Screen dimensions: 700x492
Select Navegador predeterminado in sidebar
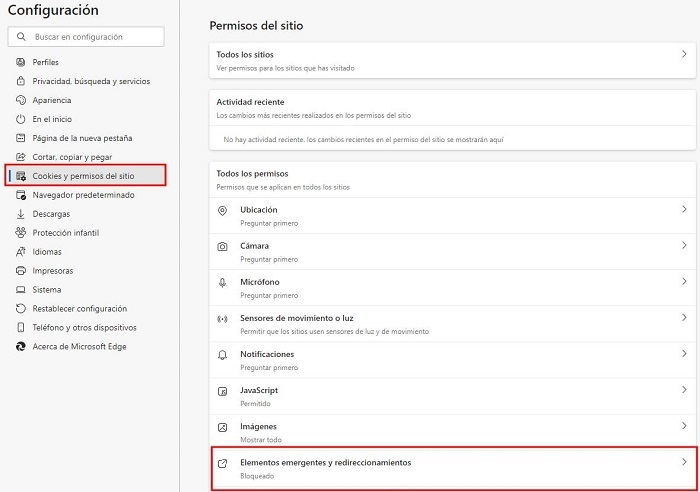[83, 195]
